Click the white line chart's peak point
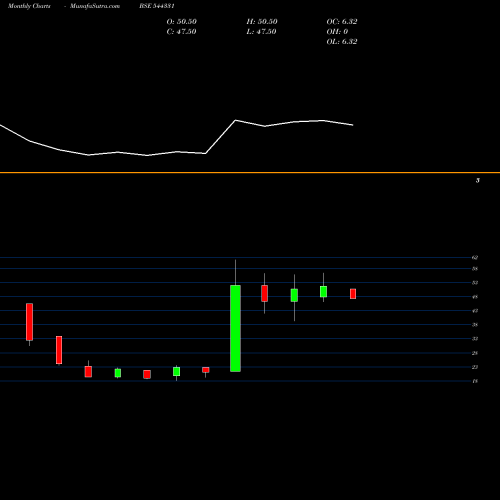The height and width of the screenshot is (500, 500). 236,120
